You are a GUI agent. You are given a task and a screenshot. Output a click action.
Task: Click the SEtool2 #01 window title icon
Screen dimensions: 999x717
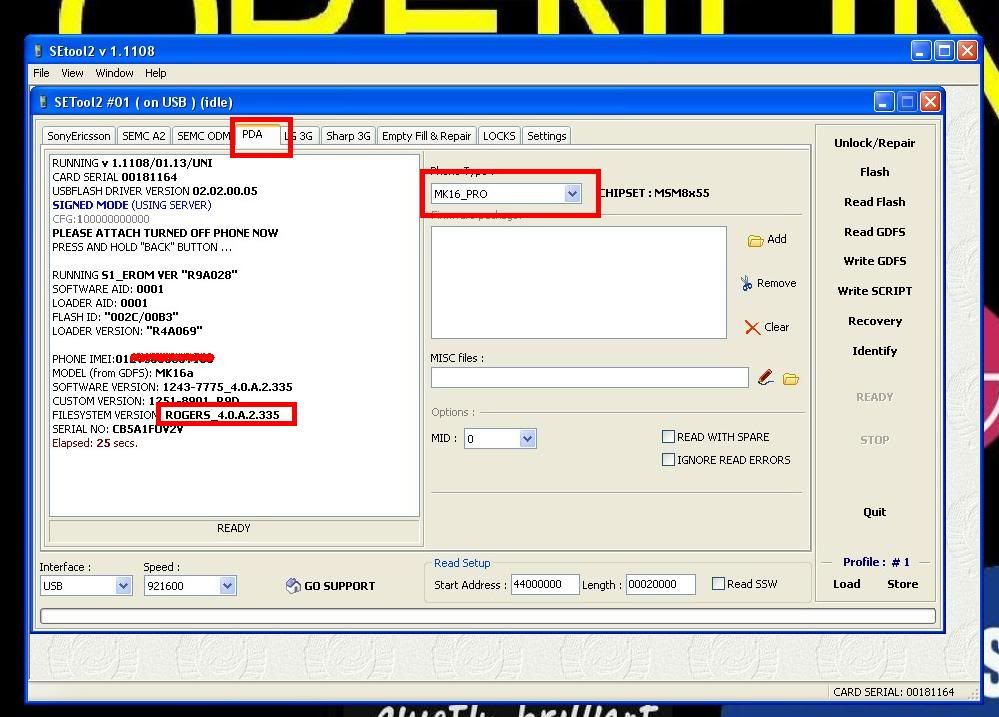point(42,102)
